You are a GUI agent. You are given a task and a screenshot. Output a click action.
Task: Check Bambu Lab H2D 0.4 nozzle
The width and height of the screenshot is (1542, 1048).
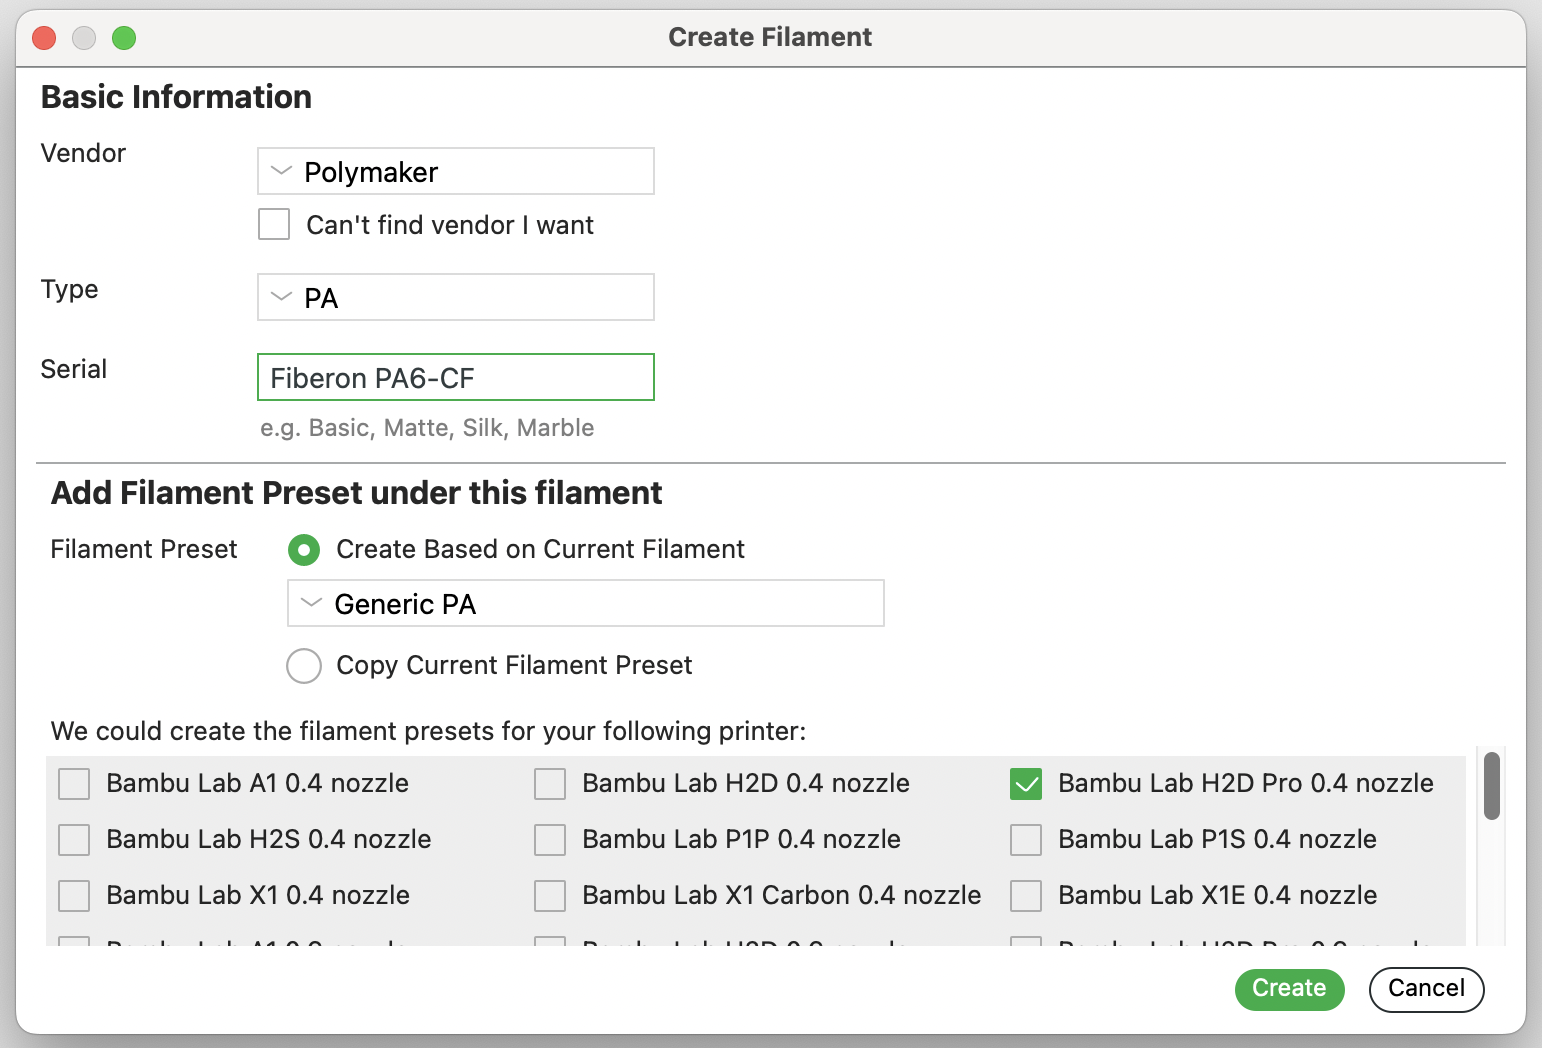pyautogui.click(x=550, y=784)
